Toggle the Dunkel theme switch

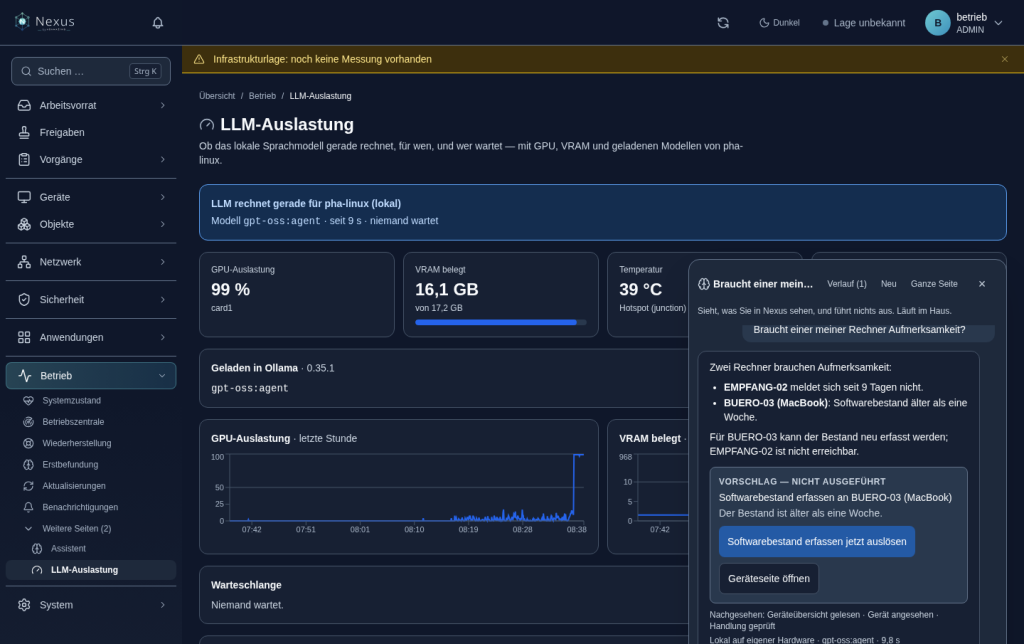pos(779,23)
